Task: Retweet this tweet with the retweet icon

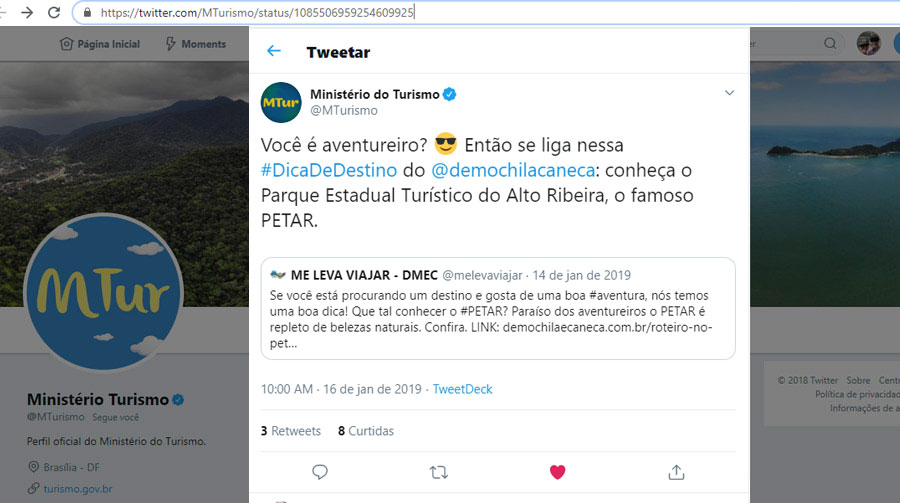Action: click(x=439, y=472)
